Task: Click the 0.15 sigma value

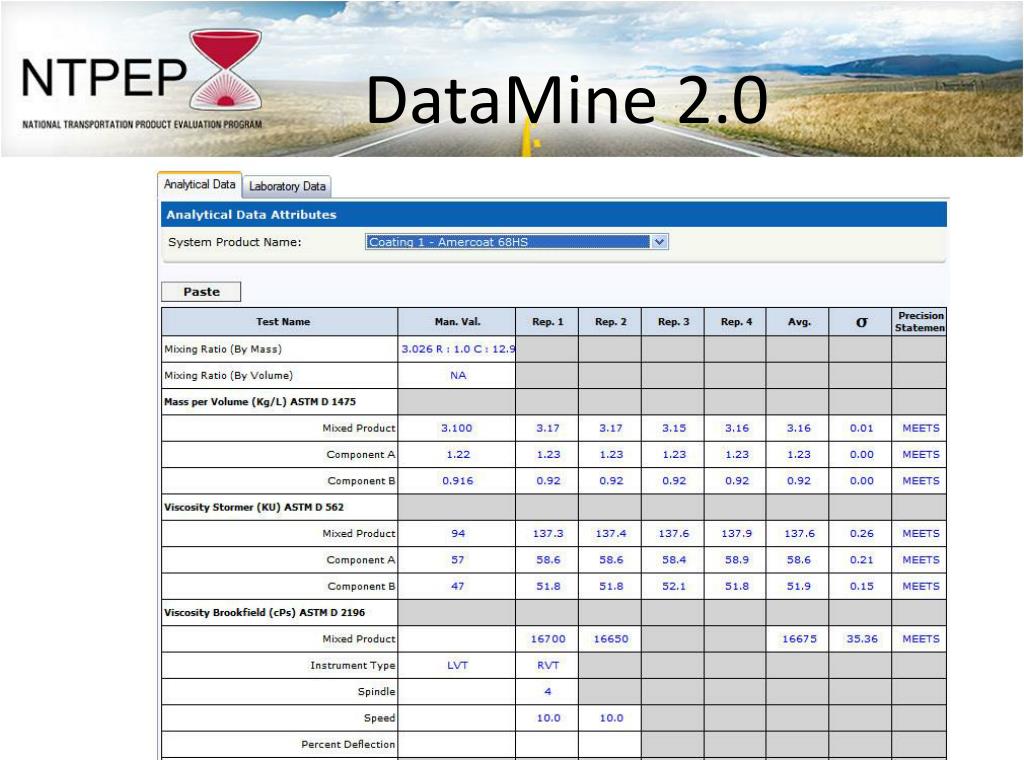Action: click(x=861, y=586)
